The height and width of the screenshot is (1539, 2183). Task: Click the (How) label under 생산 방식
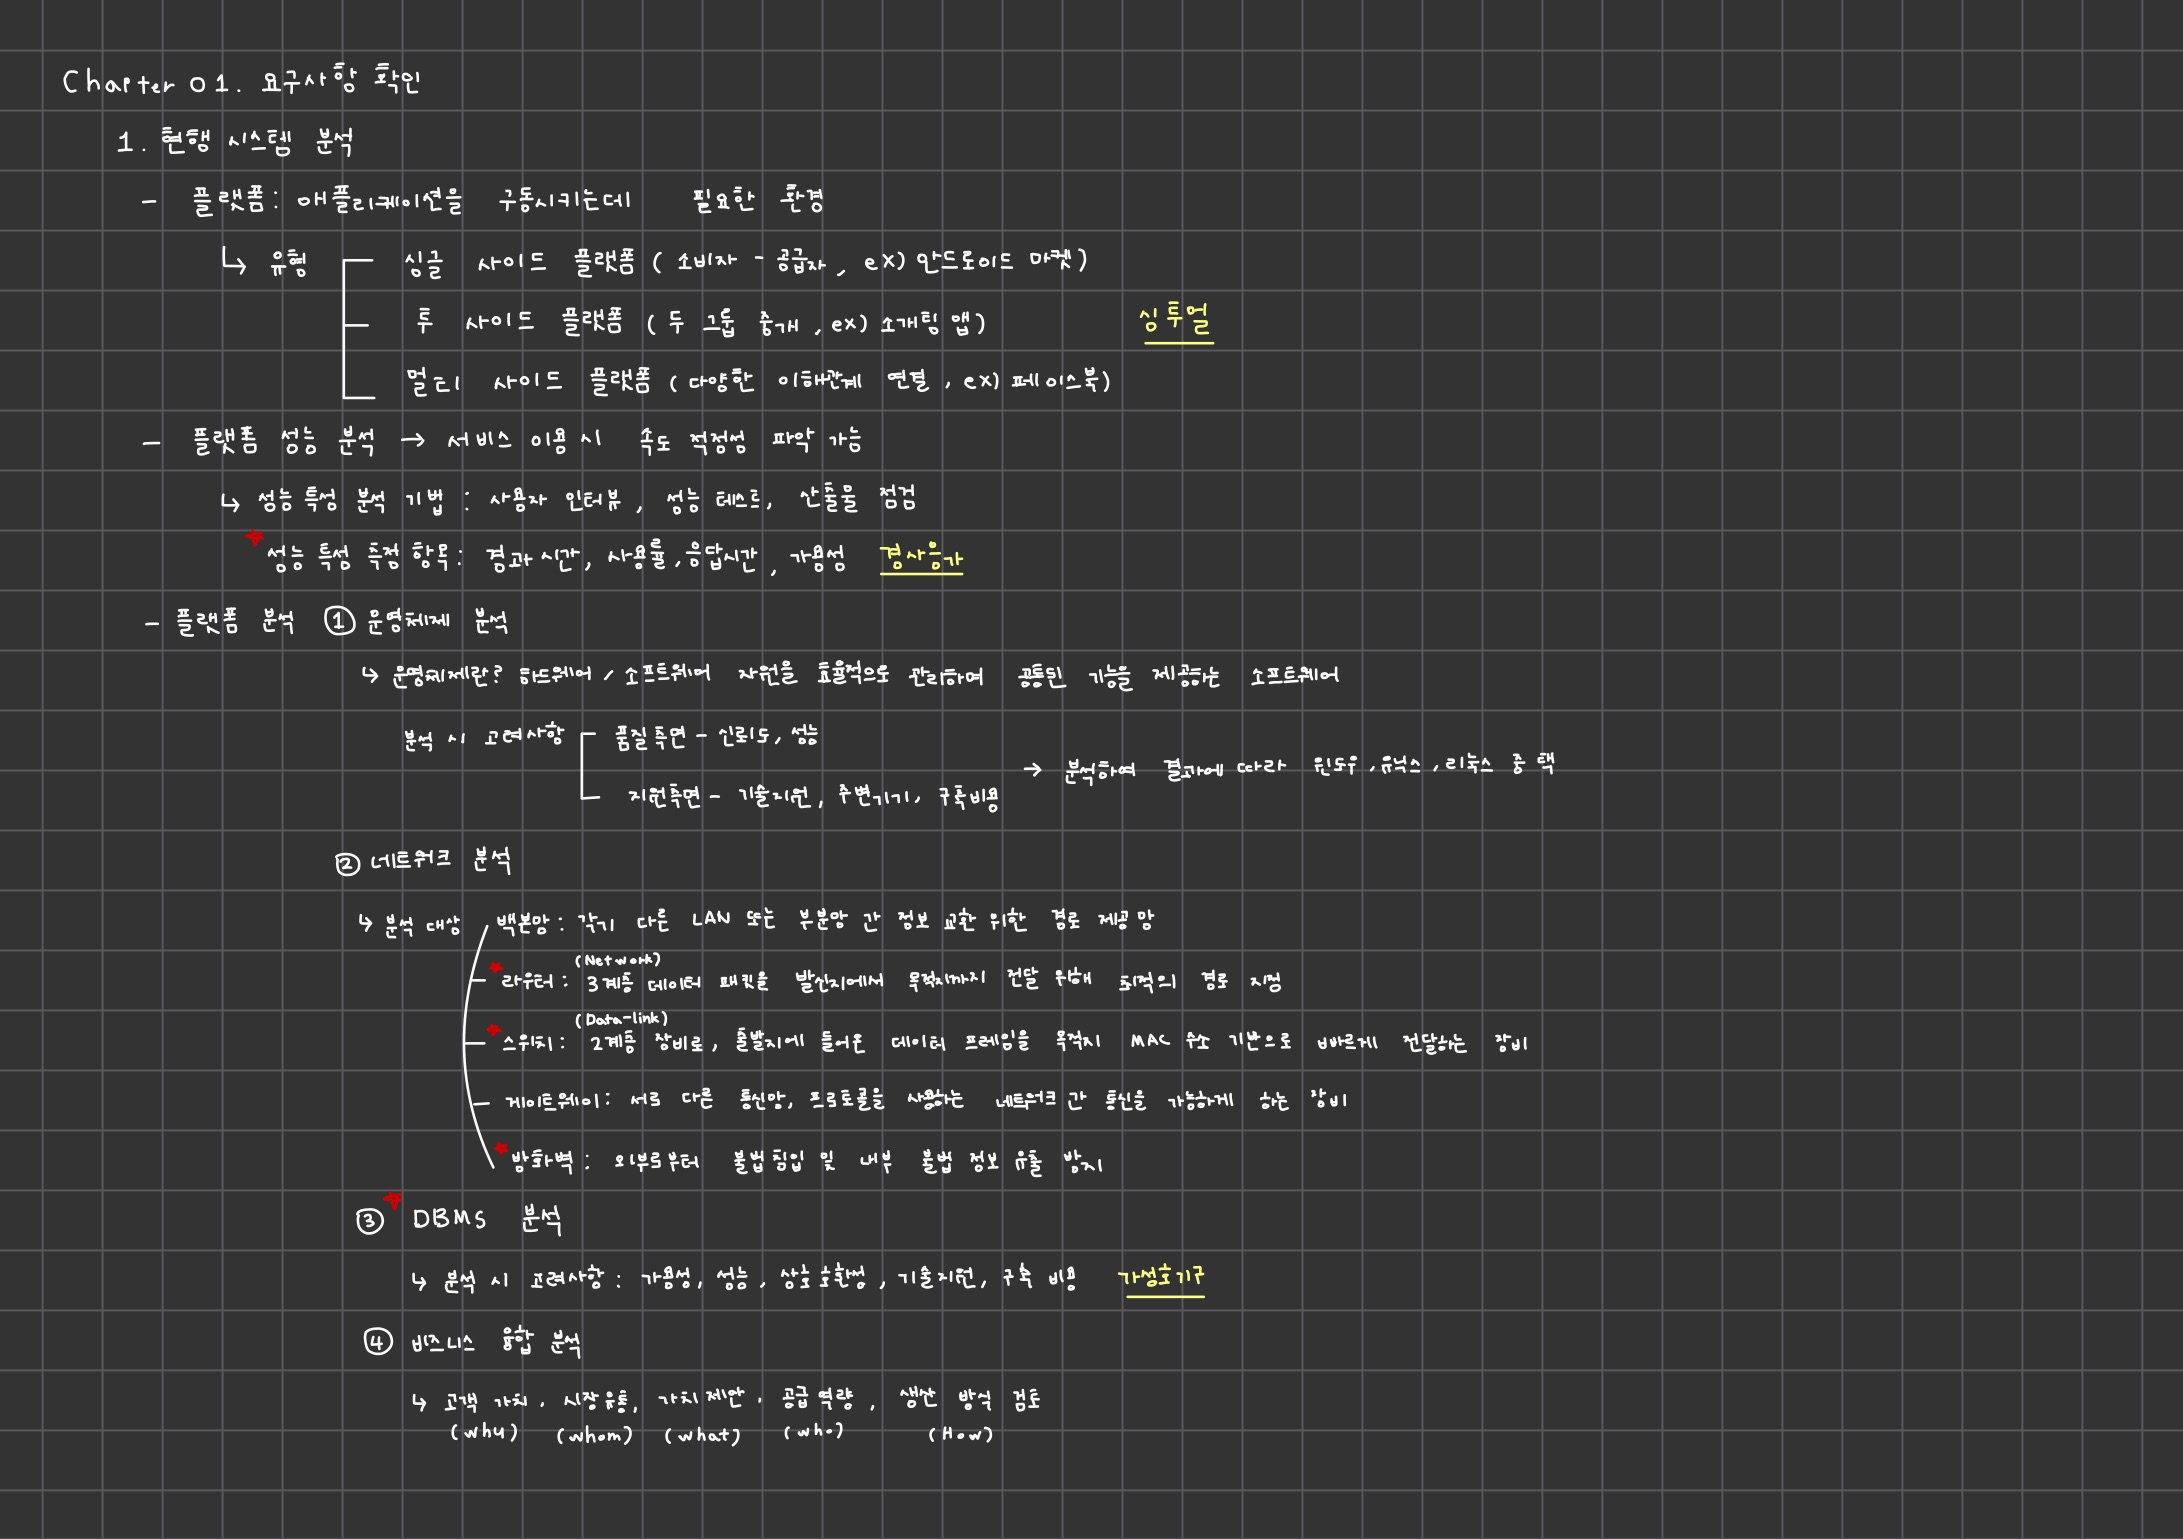click(960, 1434)
